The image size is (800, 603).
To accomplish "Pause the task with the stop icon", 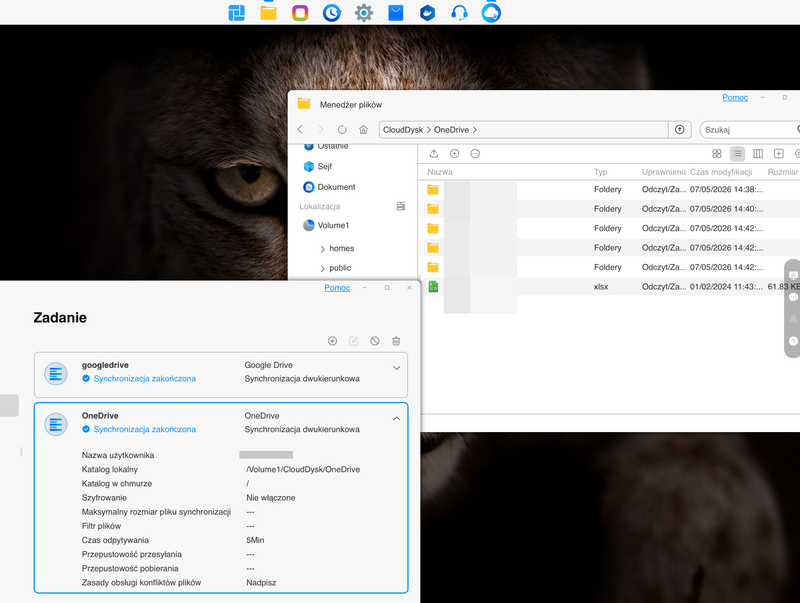I will (375, 341).
